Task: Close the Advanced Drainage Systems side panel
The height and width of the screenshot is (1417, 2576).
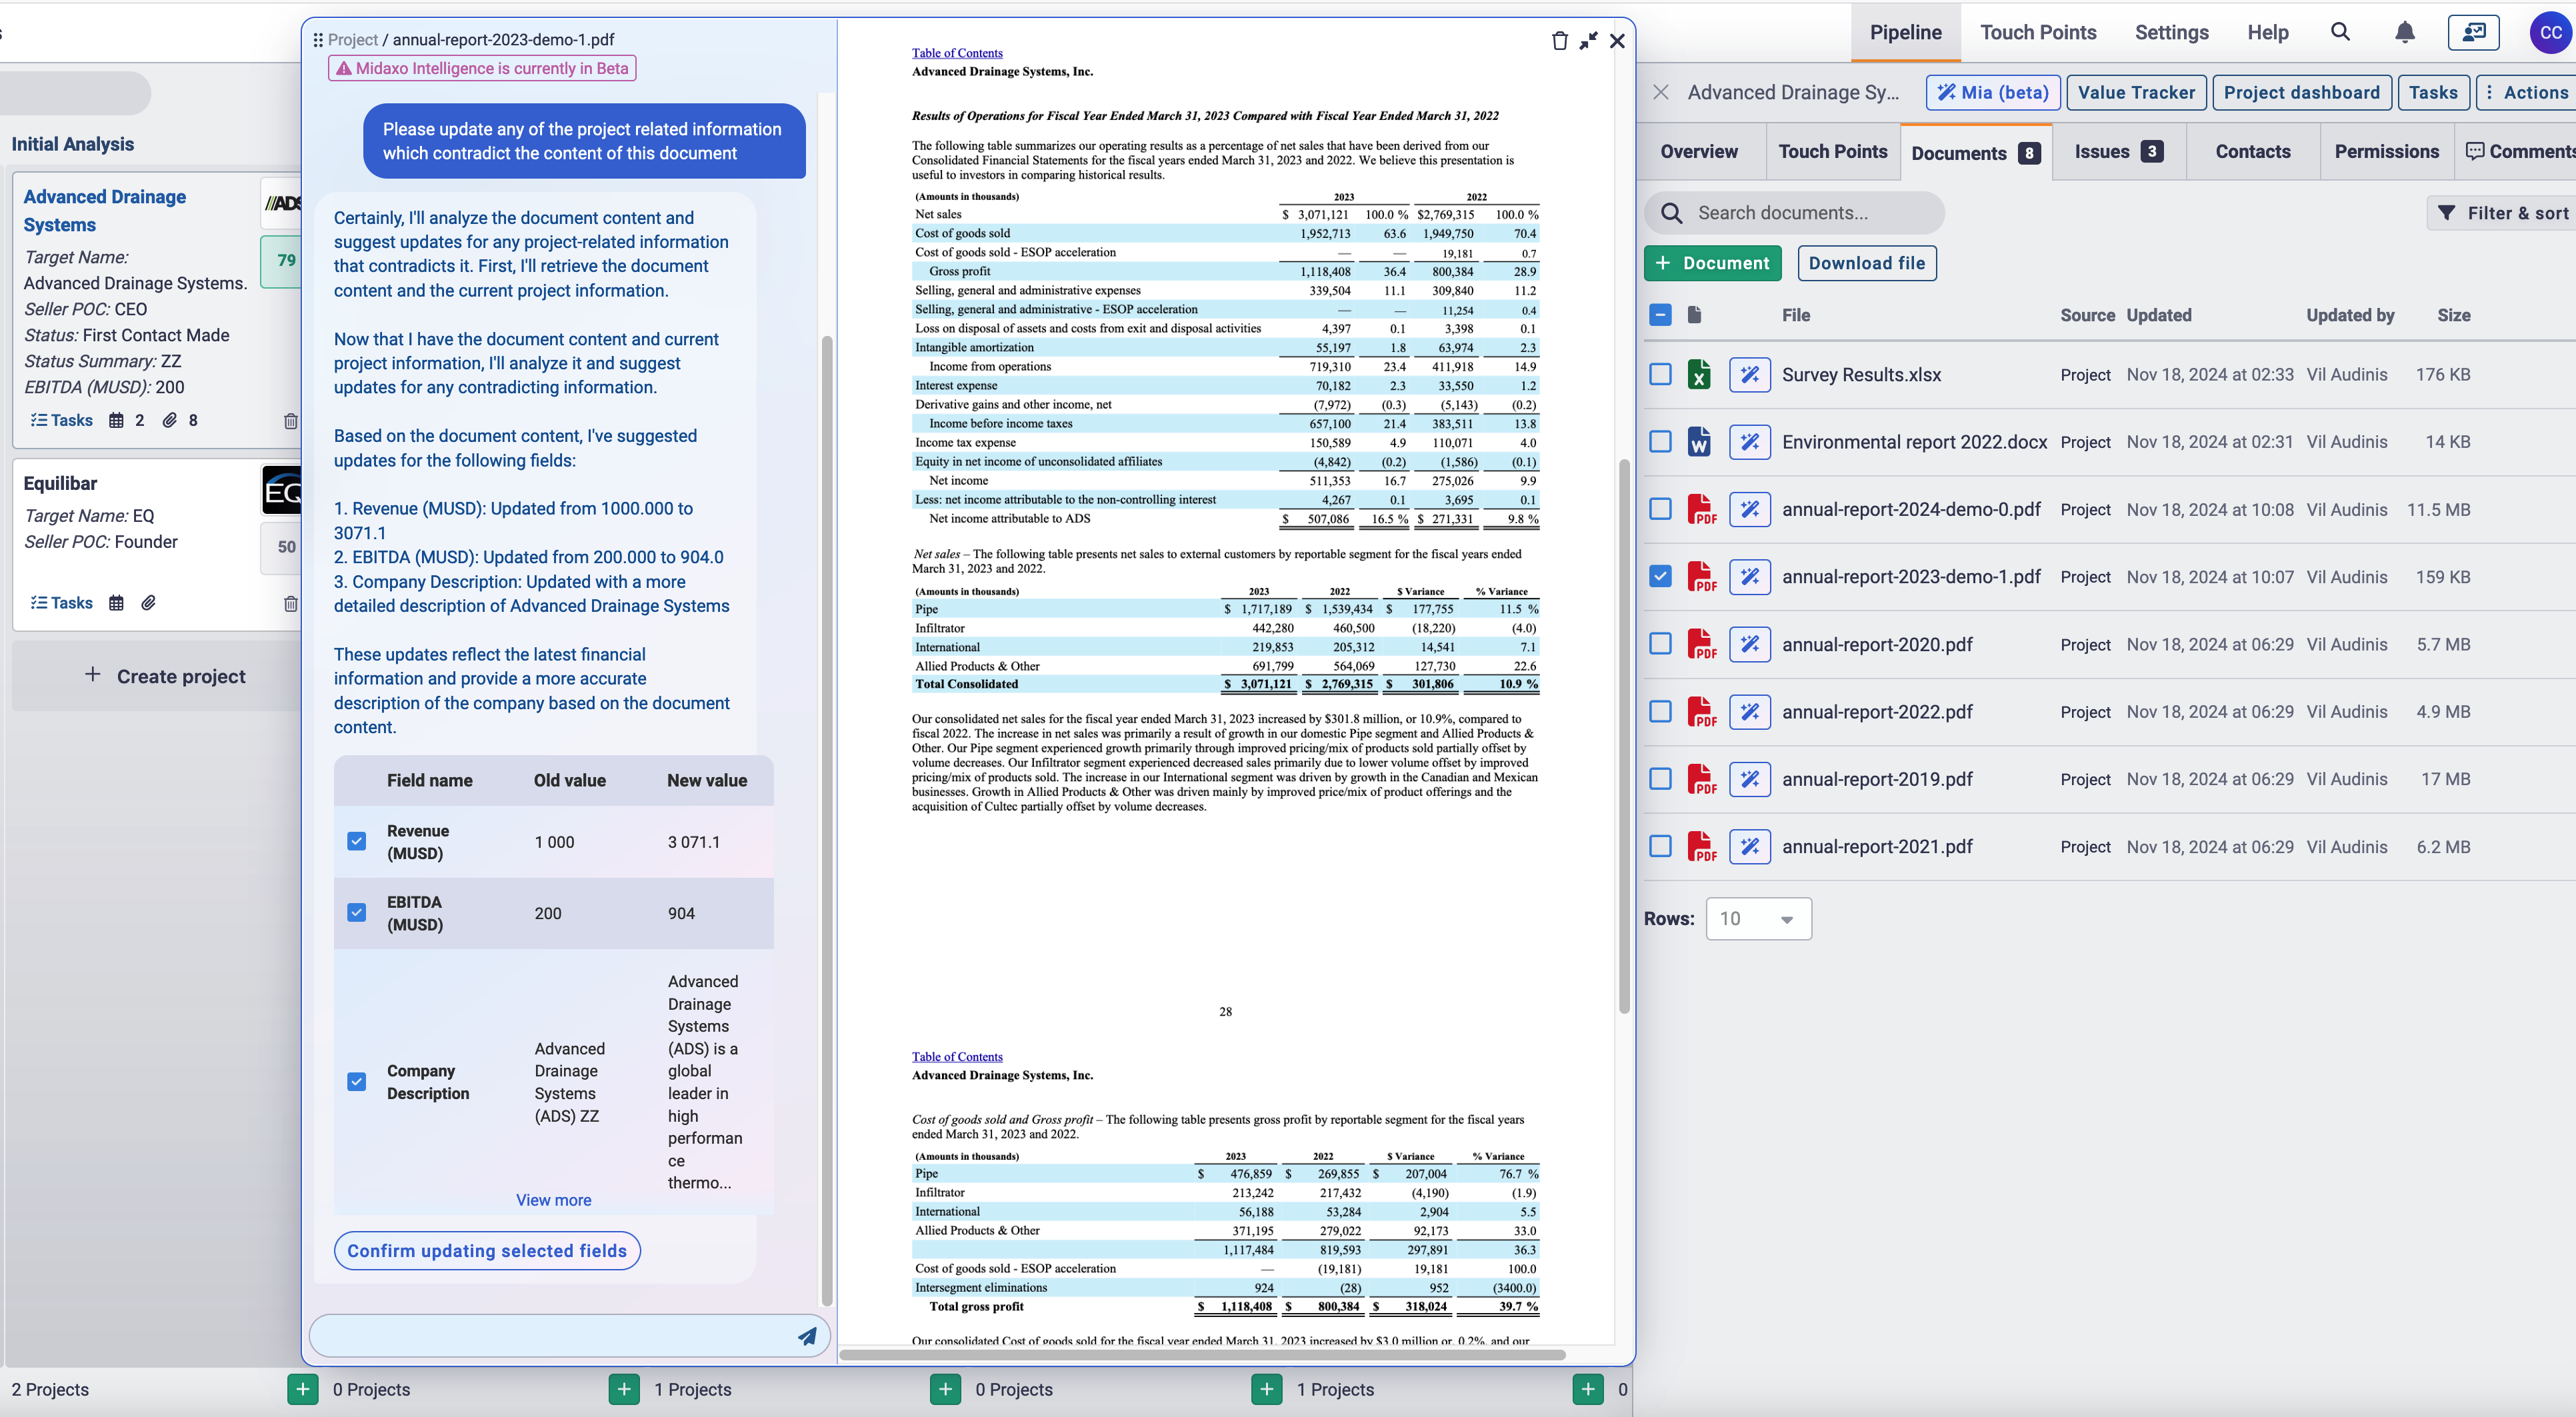Action: (1661, 92)
